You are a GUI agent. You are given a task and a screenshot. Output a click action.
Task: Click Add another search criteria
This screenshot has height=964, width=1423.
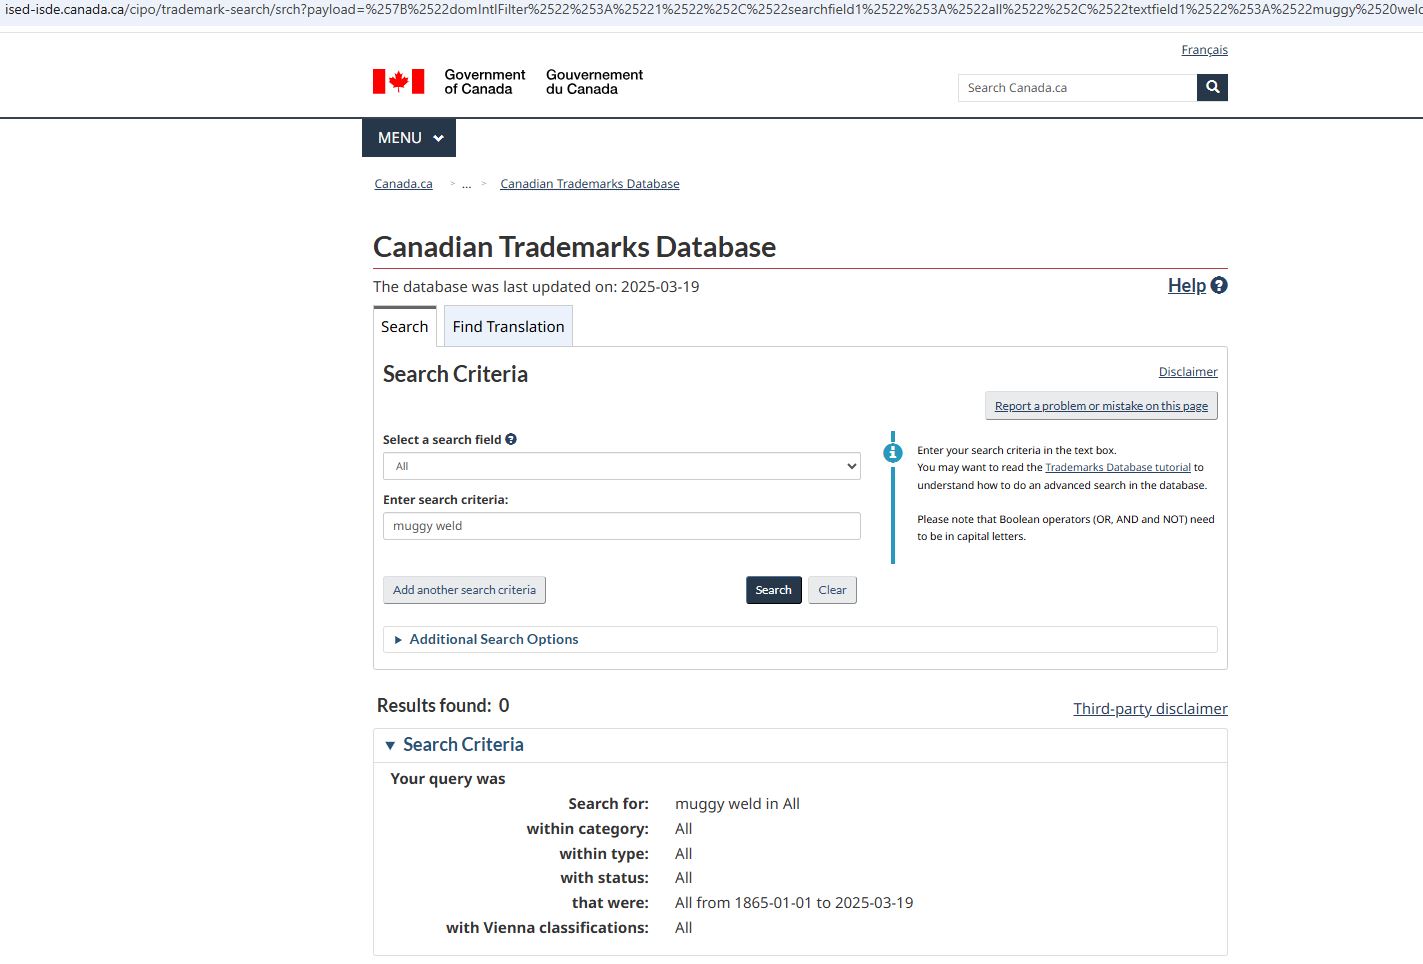coord(464,590)
